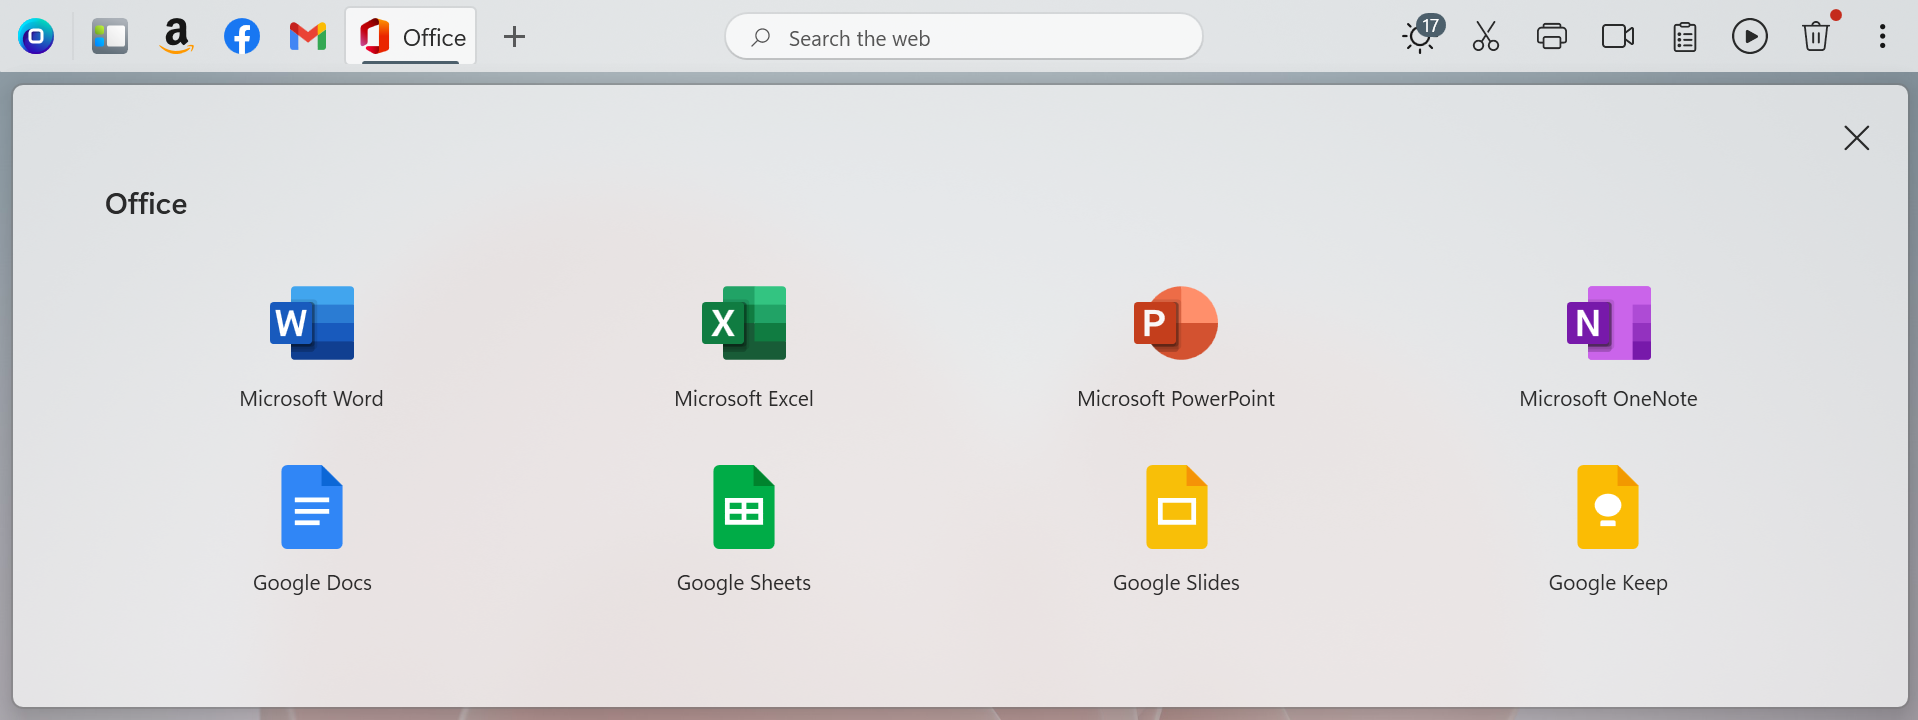This screenshot has width=1918, height=720.
Task: Open the clipboard notes icon
Action: pos(1685,37)
